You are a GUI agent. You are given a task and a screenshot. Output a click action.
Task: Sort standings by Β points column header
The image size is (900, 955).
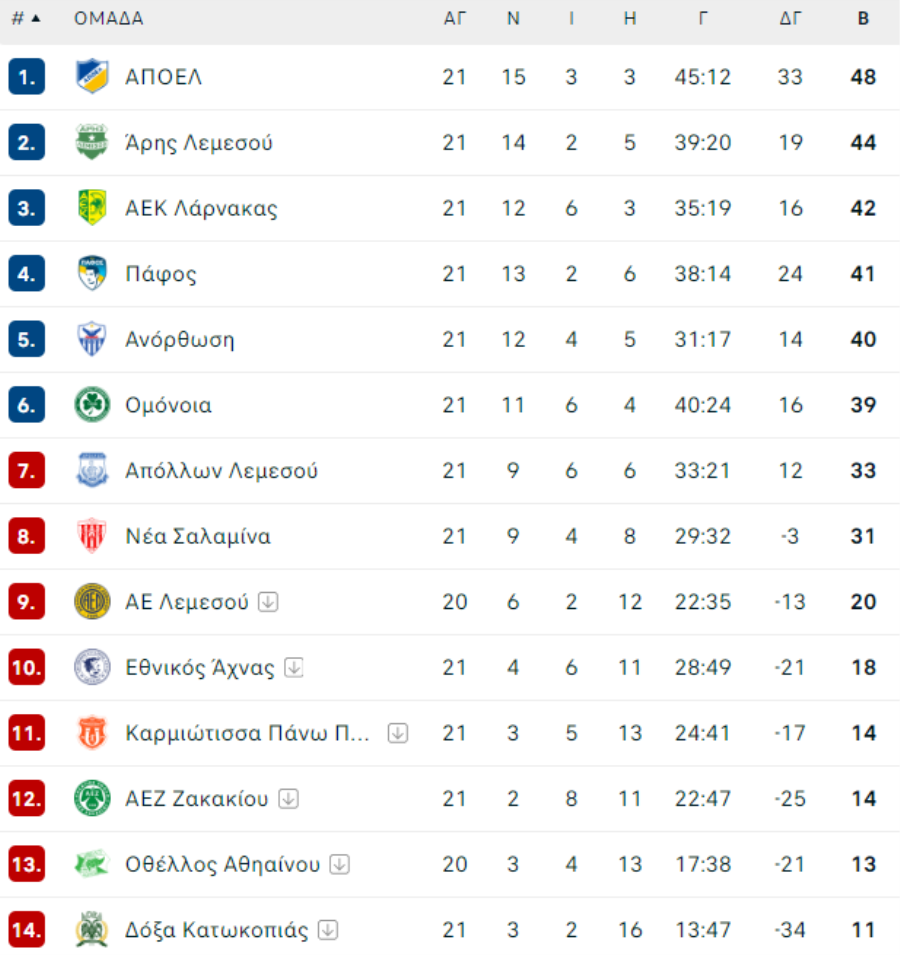[x=863, y=18]
